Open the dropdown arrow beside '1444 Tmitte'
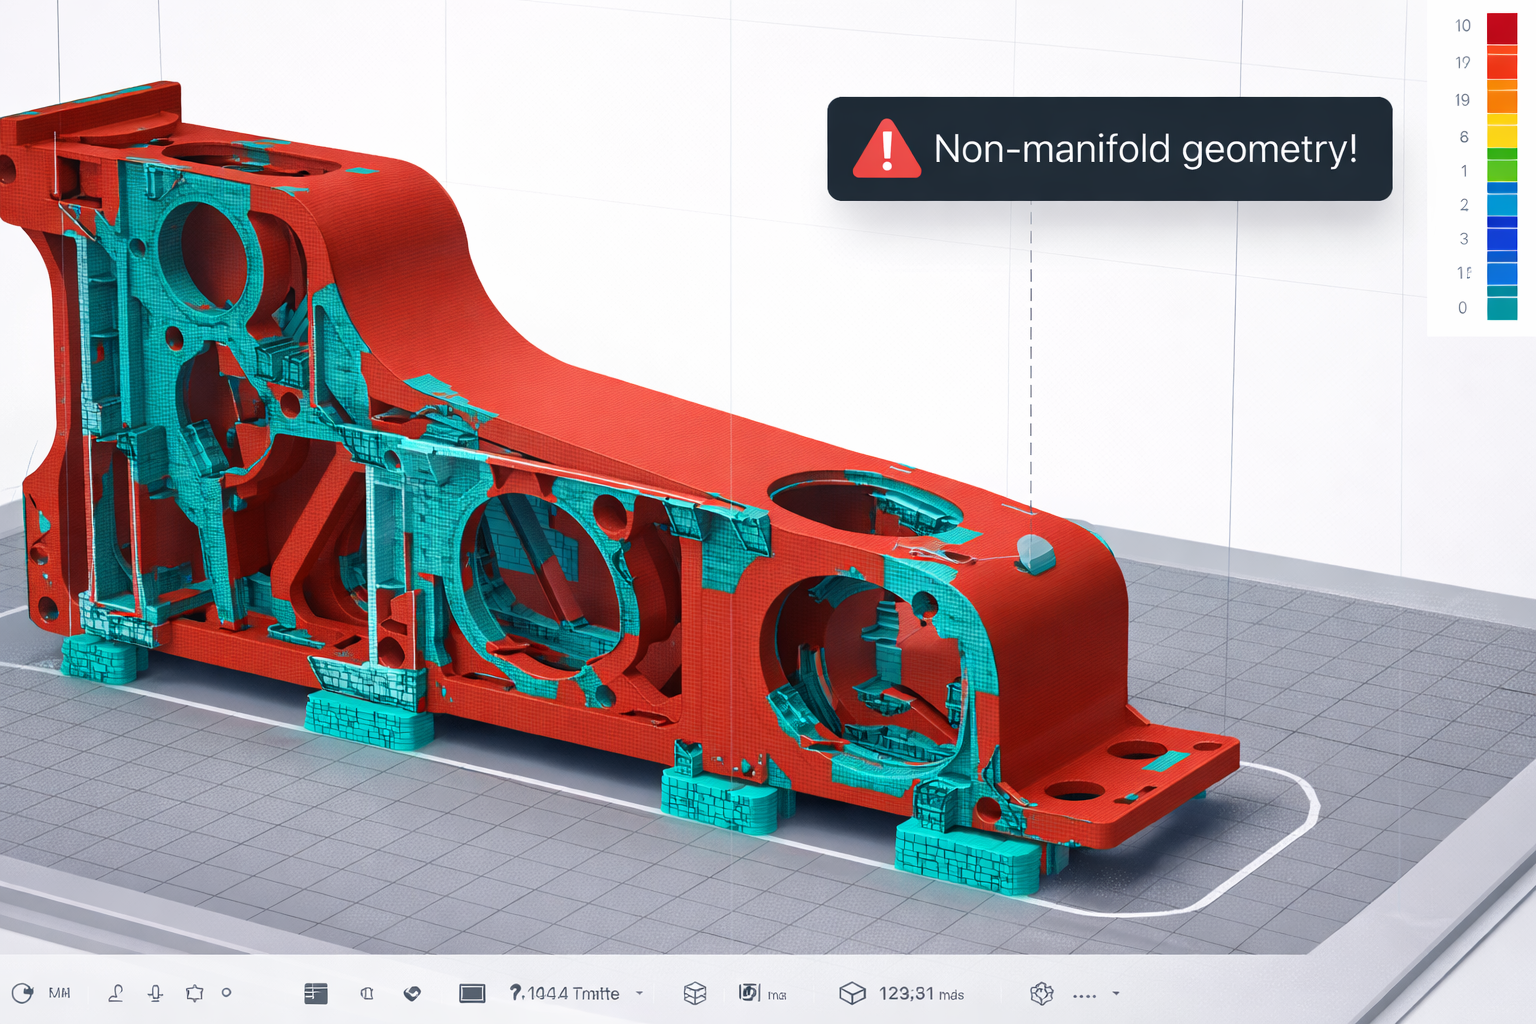This screenshot has height=1024, width=1536. coord(640,993)
